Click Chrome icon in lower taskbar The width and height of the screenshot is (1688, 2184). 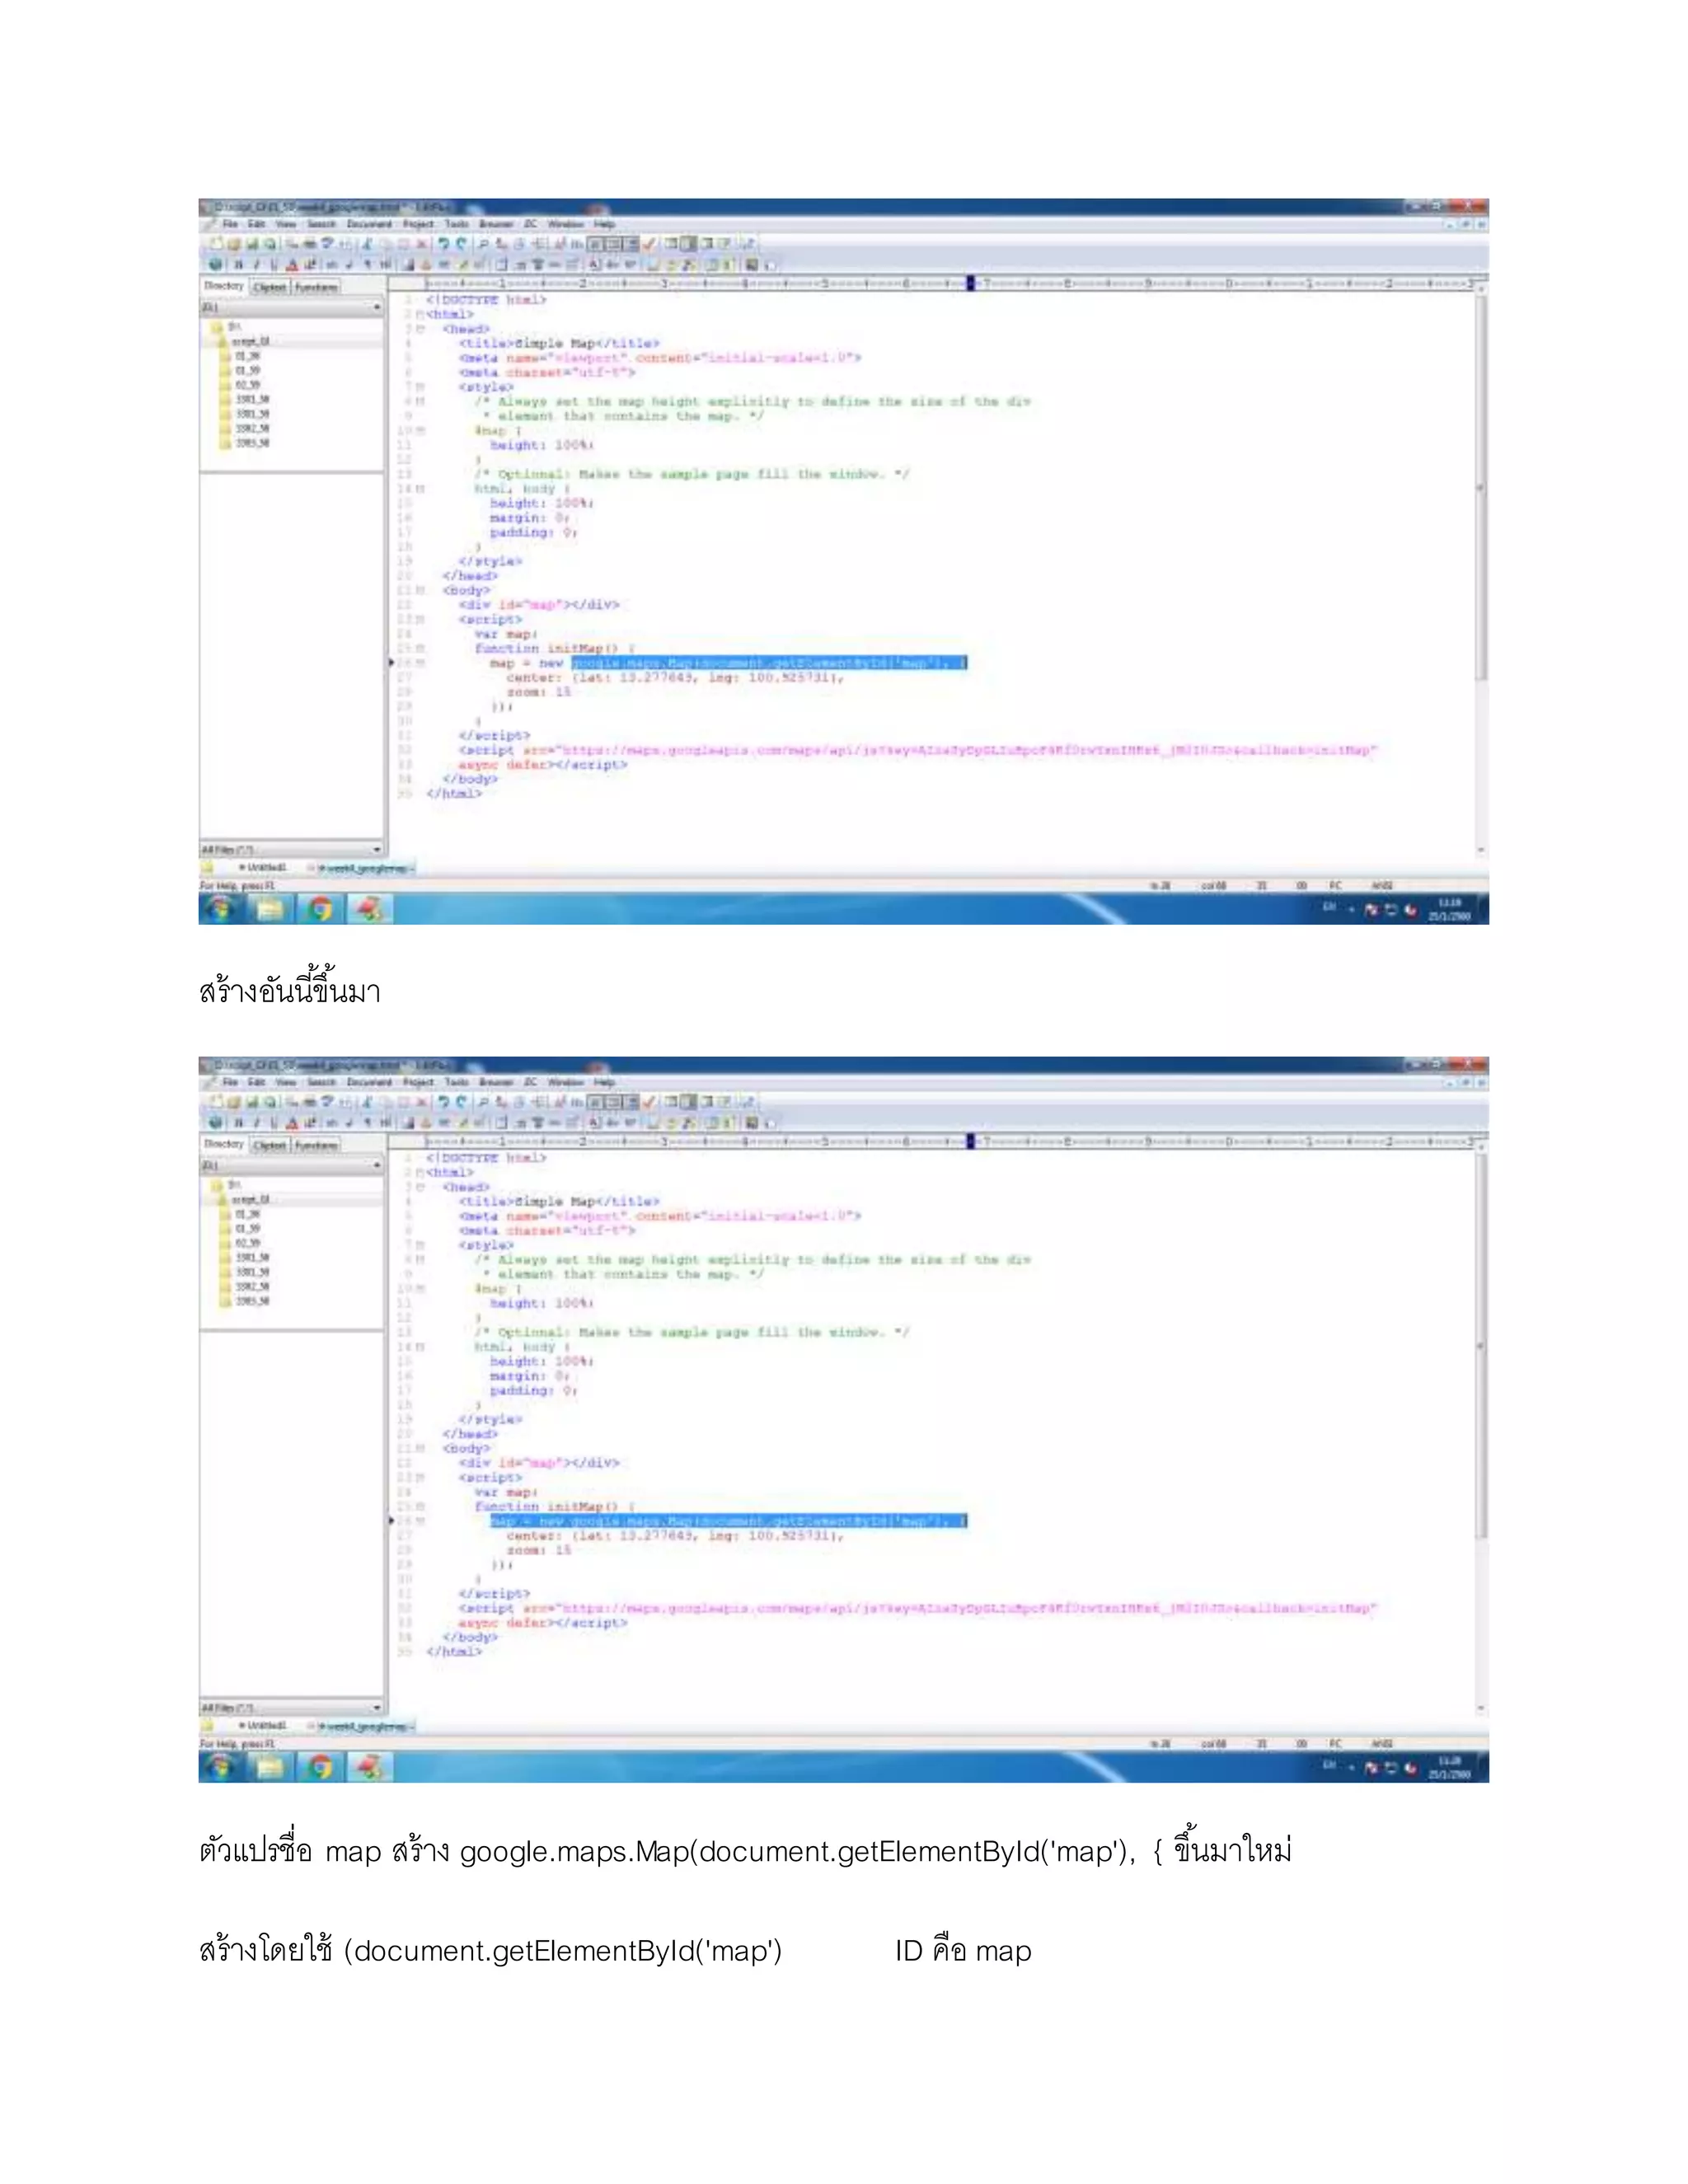coord(320,1768)
